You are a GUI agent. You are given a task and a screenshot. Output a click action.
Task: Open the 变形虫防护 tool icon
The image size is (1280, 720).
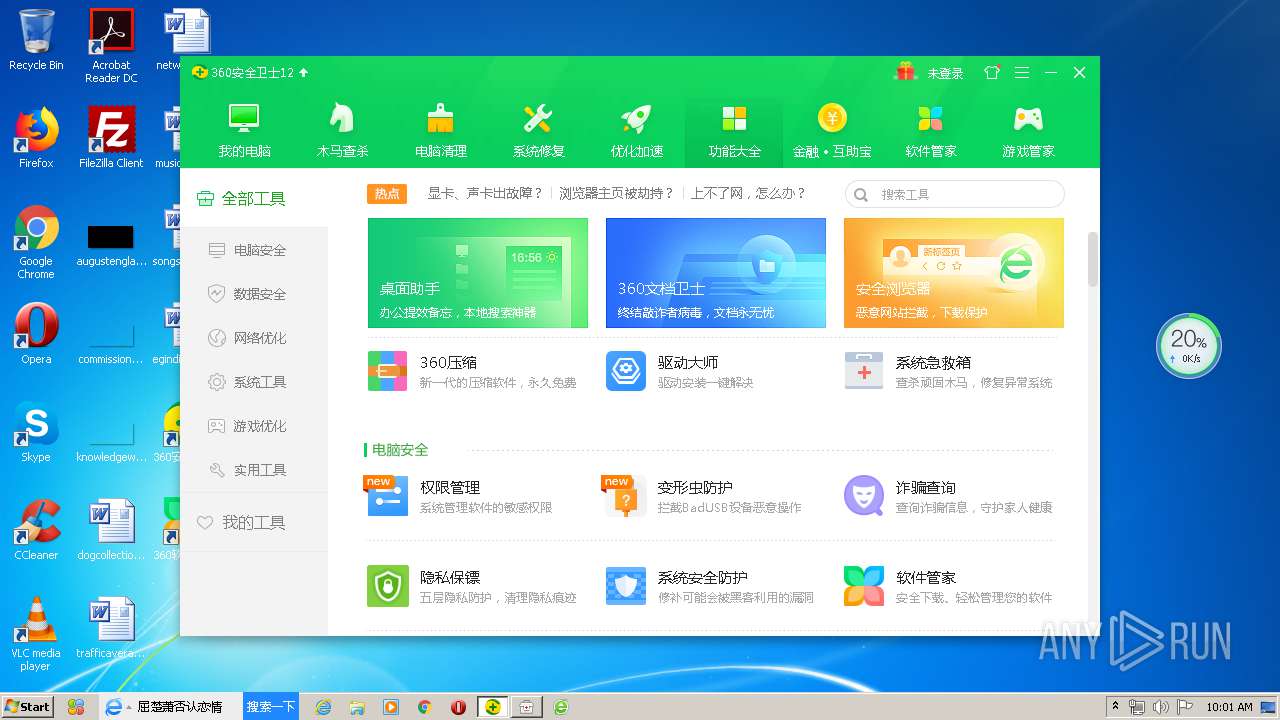pyautogui.click(x=625, y=496)
